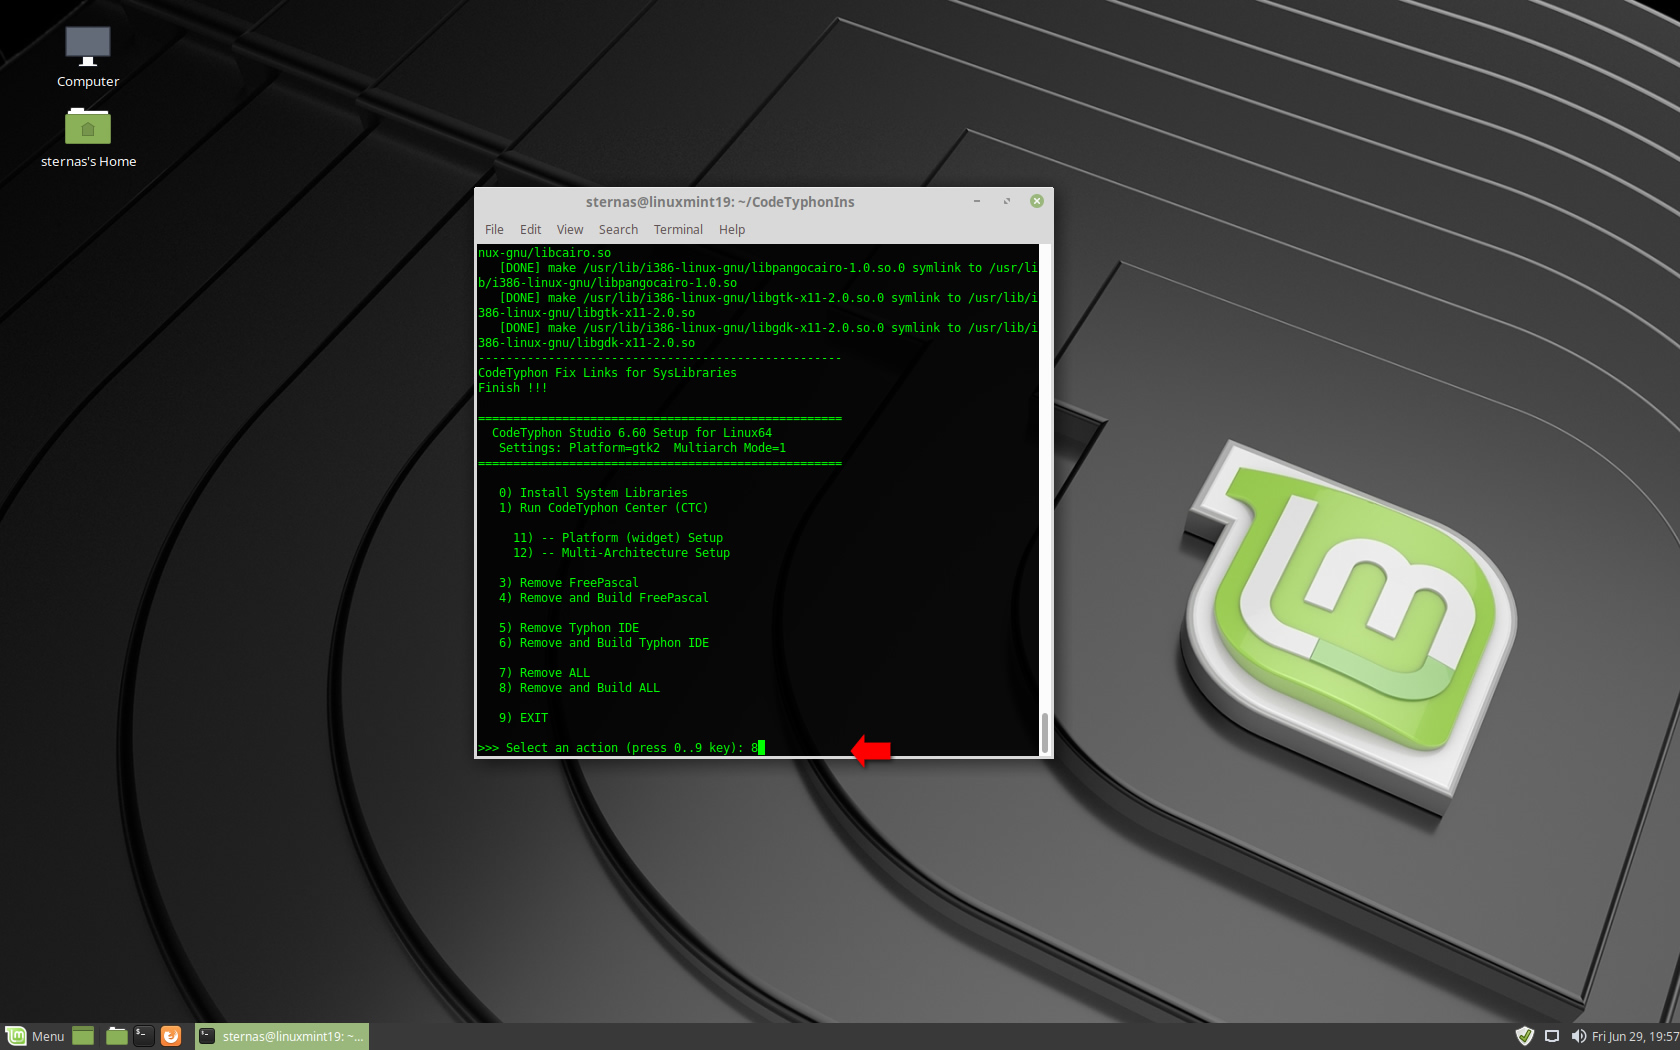This screenshot has height=1050, width=1680.
Task: Click the terminal's vertical scrollbar handle
Action: (1045, 732)
